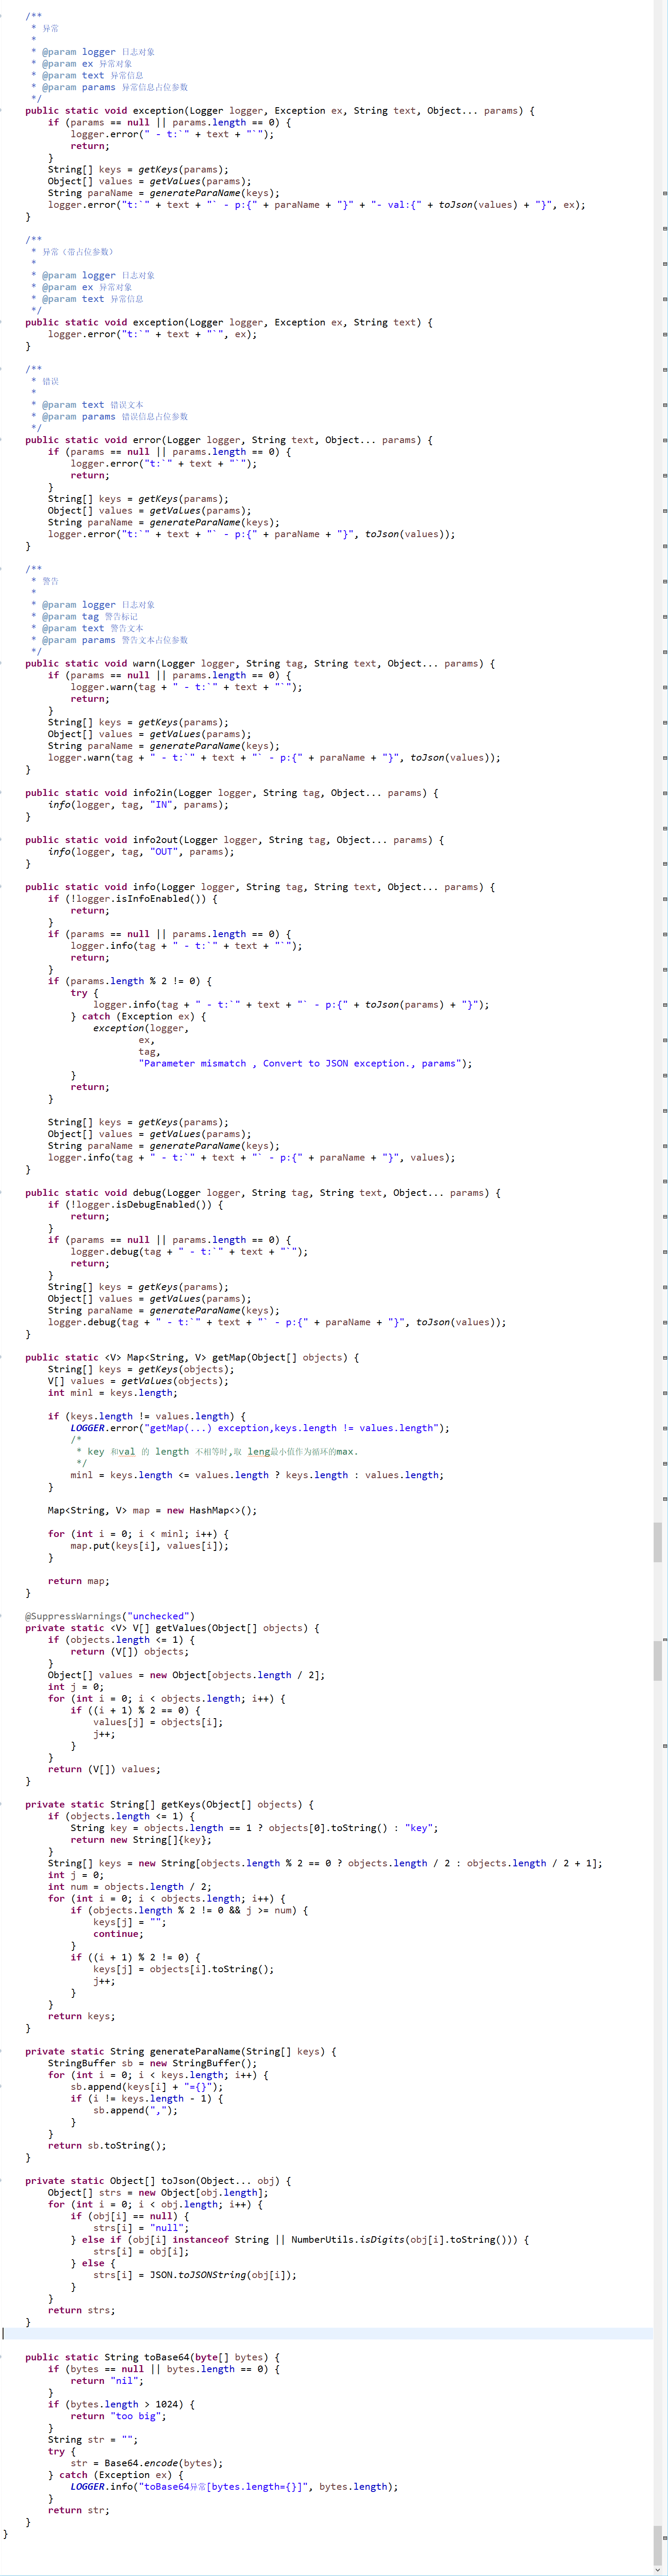
Task: Click the "return new String[]{key};" statement
Action: coord(141,1840)
